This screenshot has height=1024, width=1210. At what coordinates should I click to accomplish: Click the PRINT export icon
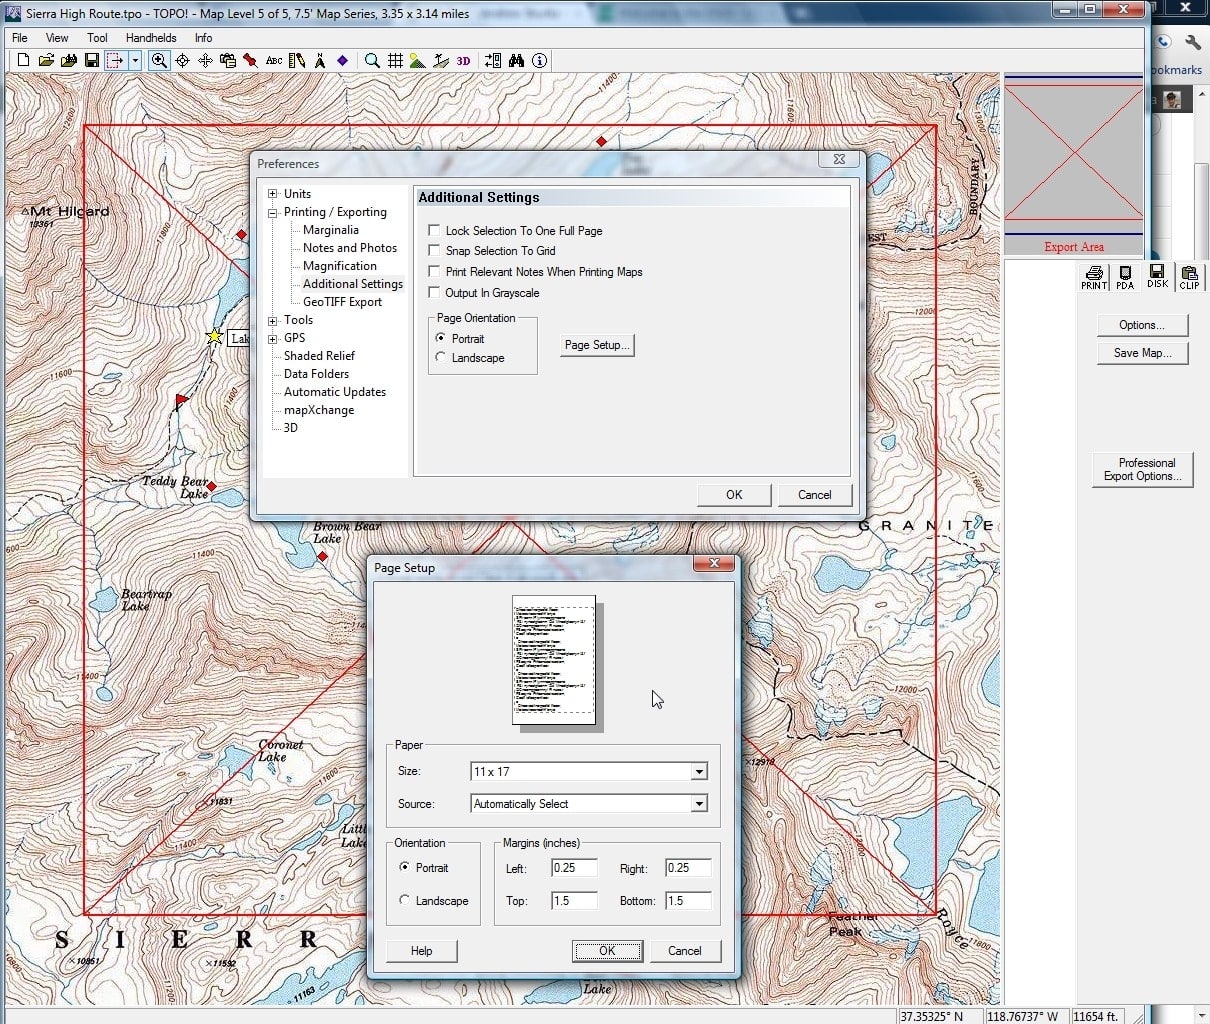(x=1092, y=277)
